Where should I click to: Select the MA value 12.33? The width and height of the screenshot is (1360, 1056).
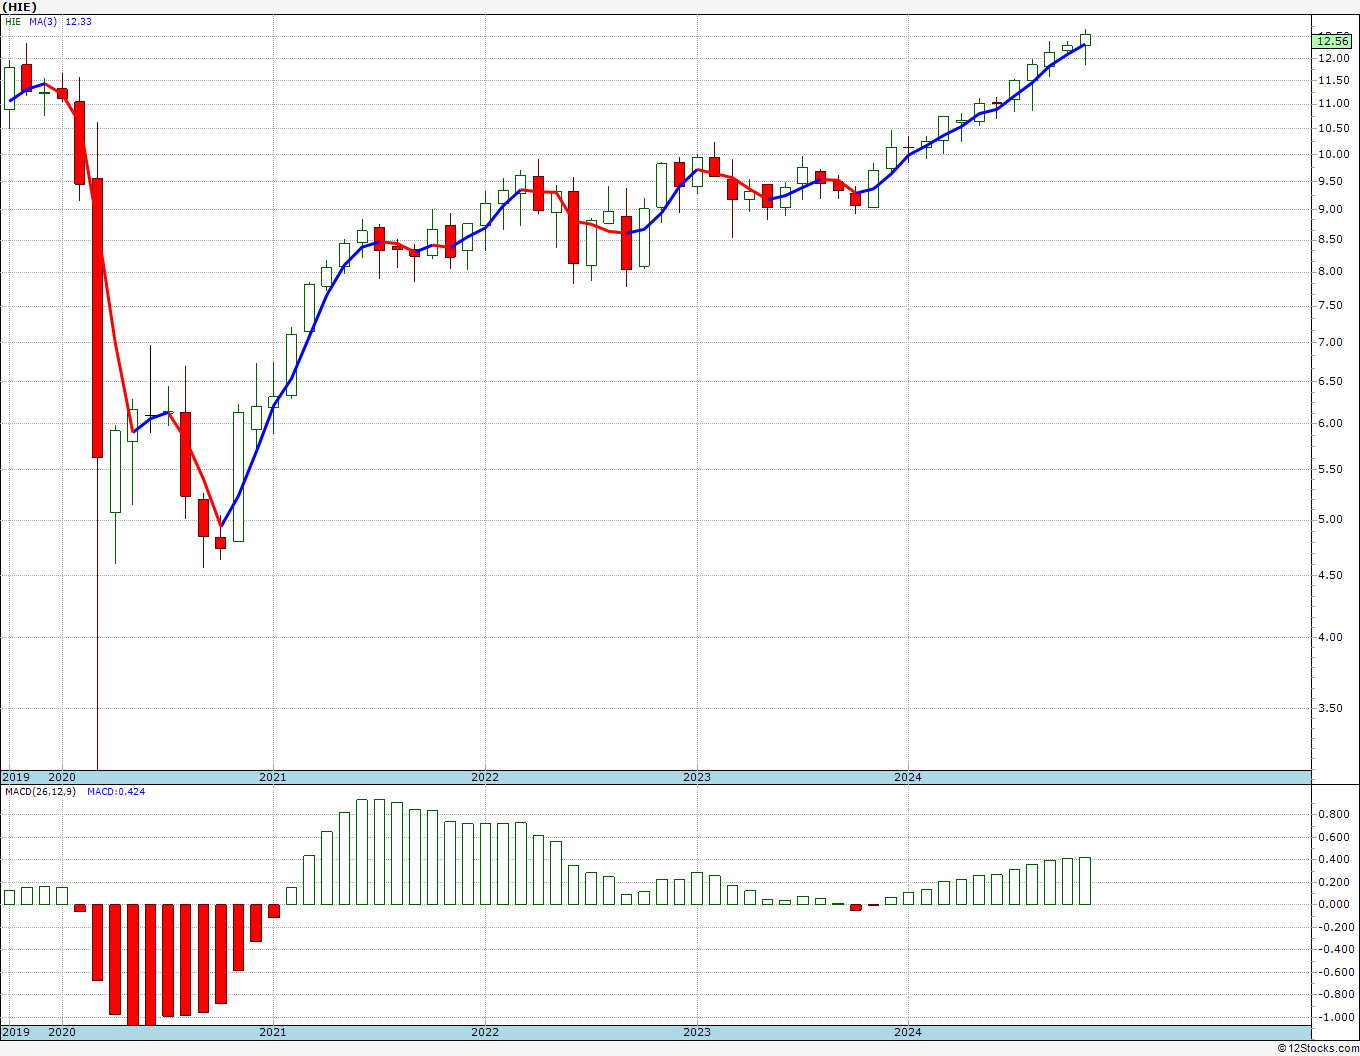(x=78, y=21)
